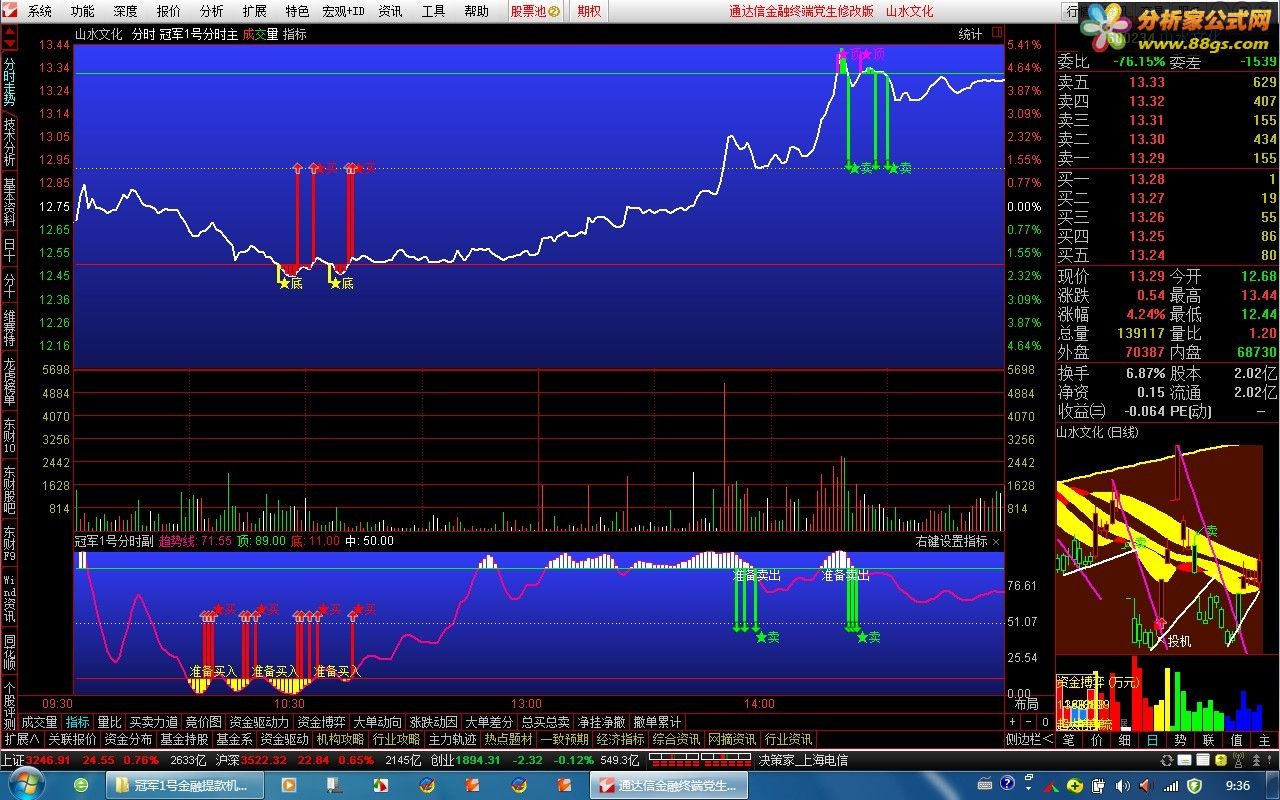The image size is (1280, 800).
Task: Open 综合资讯 extension tab
Action: (676, 740)
